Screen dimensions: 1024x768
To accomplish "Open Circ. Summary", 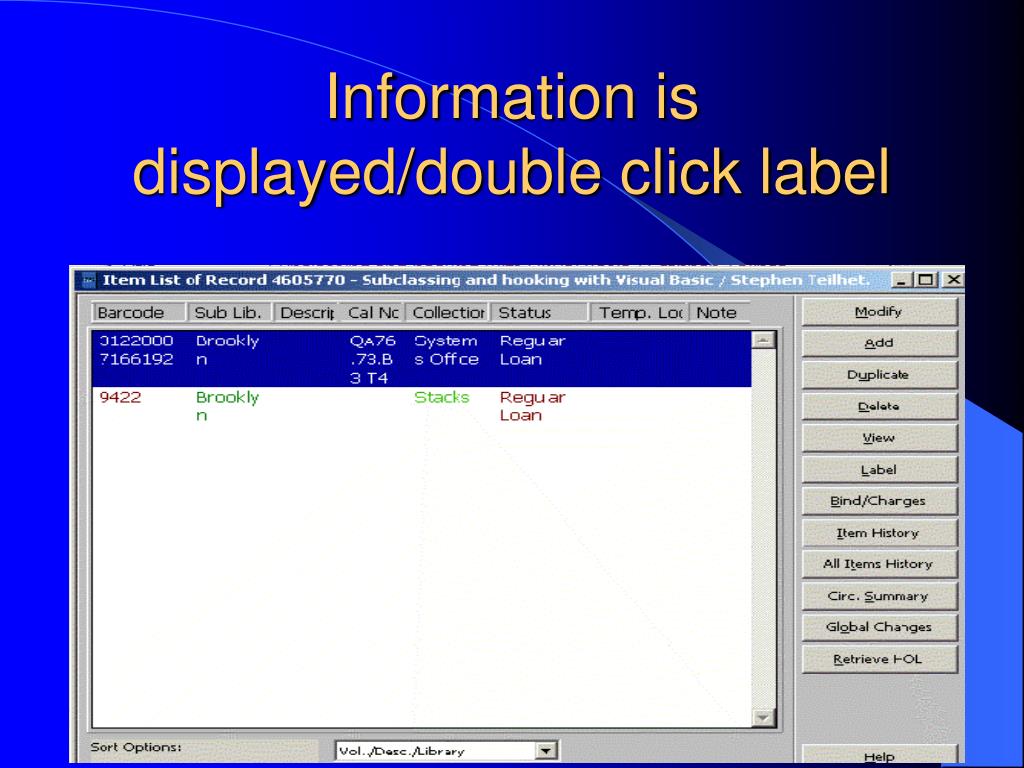I will [x=878, y=596].
